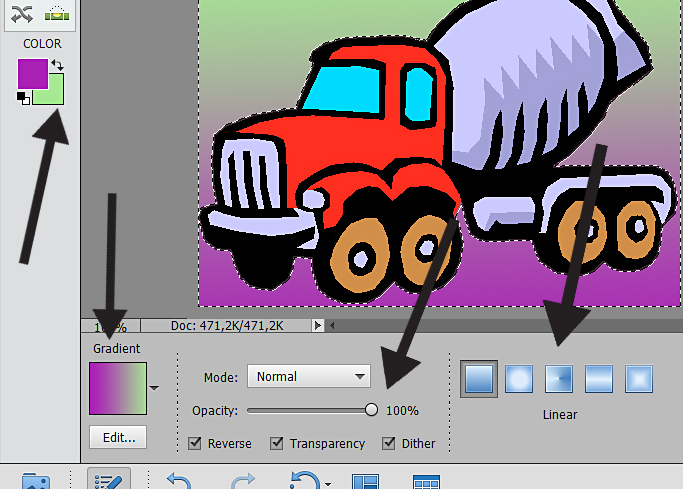Choose the Radial gradient type
The height and width of the screenshot is (489, 683).
[x=518, y=379]
